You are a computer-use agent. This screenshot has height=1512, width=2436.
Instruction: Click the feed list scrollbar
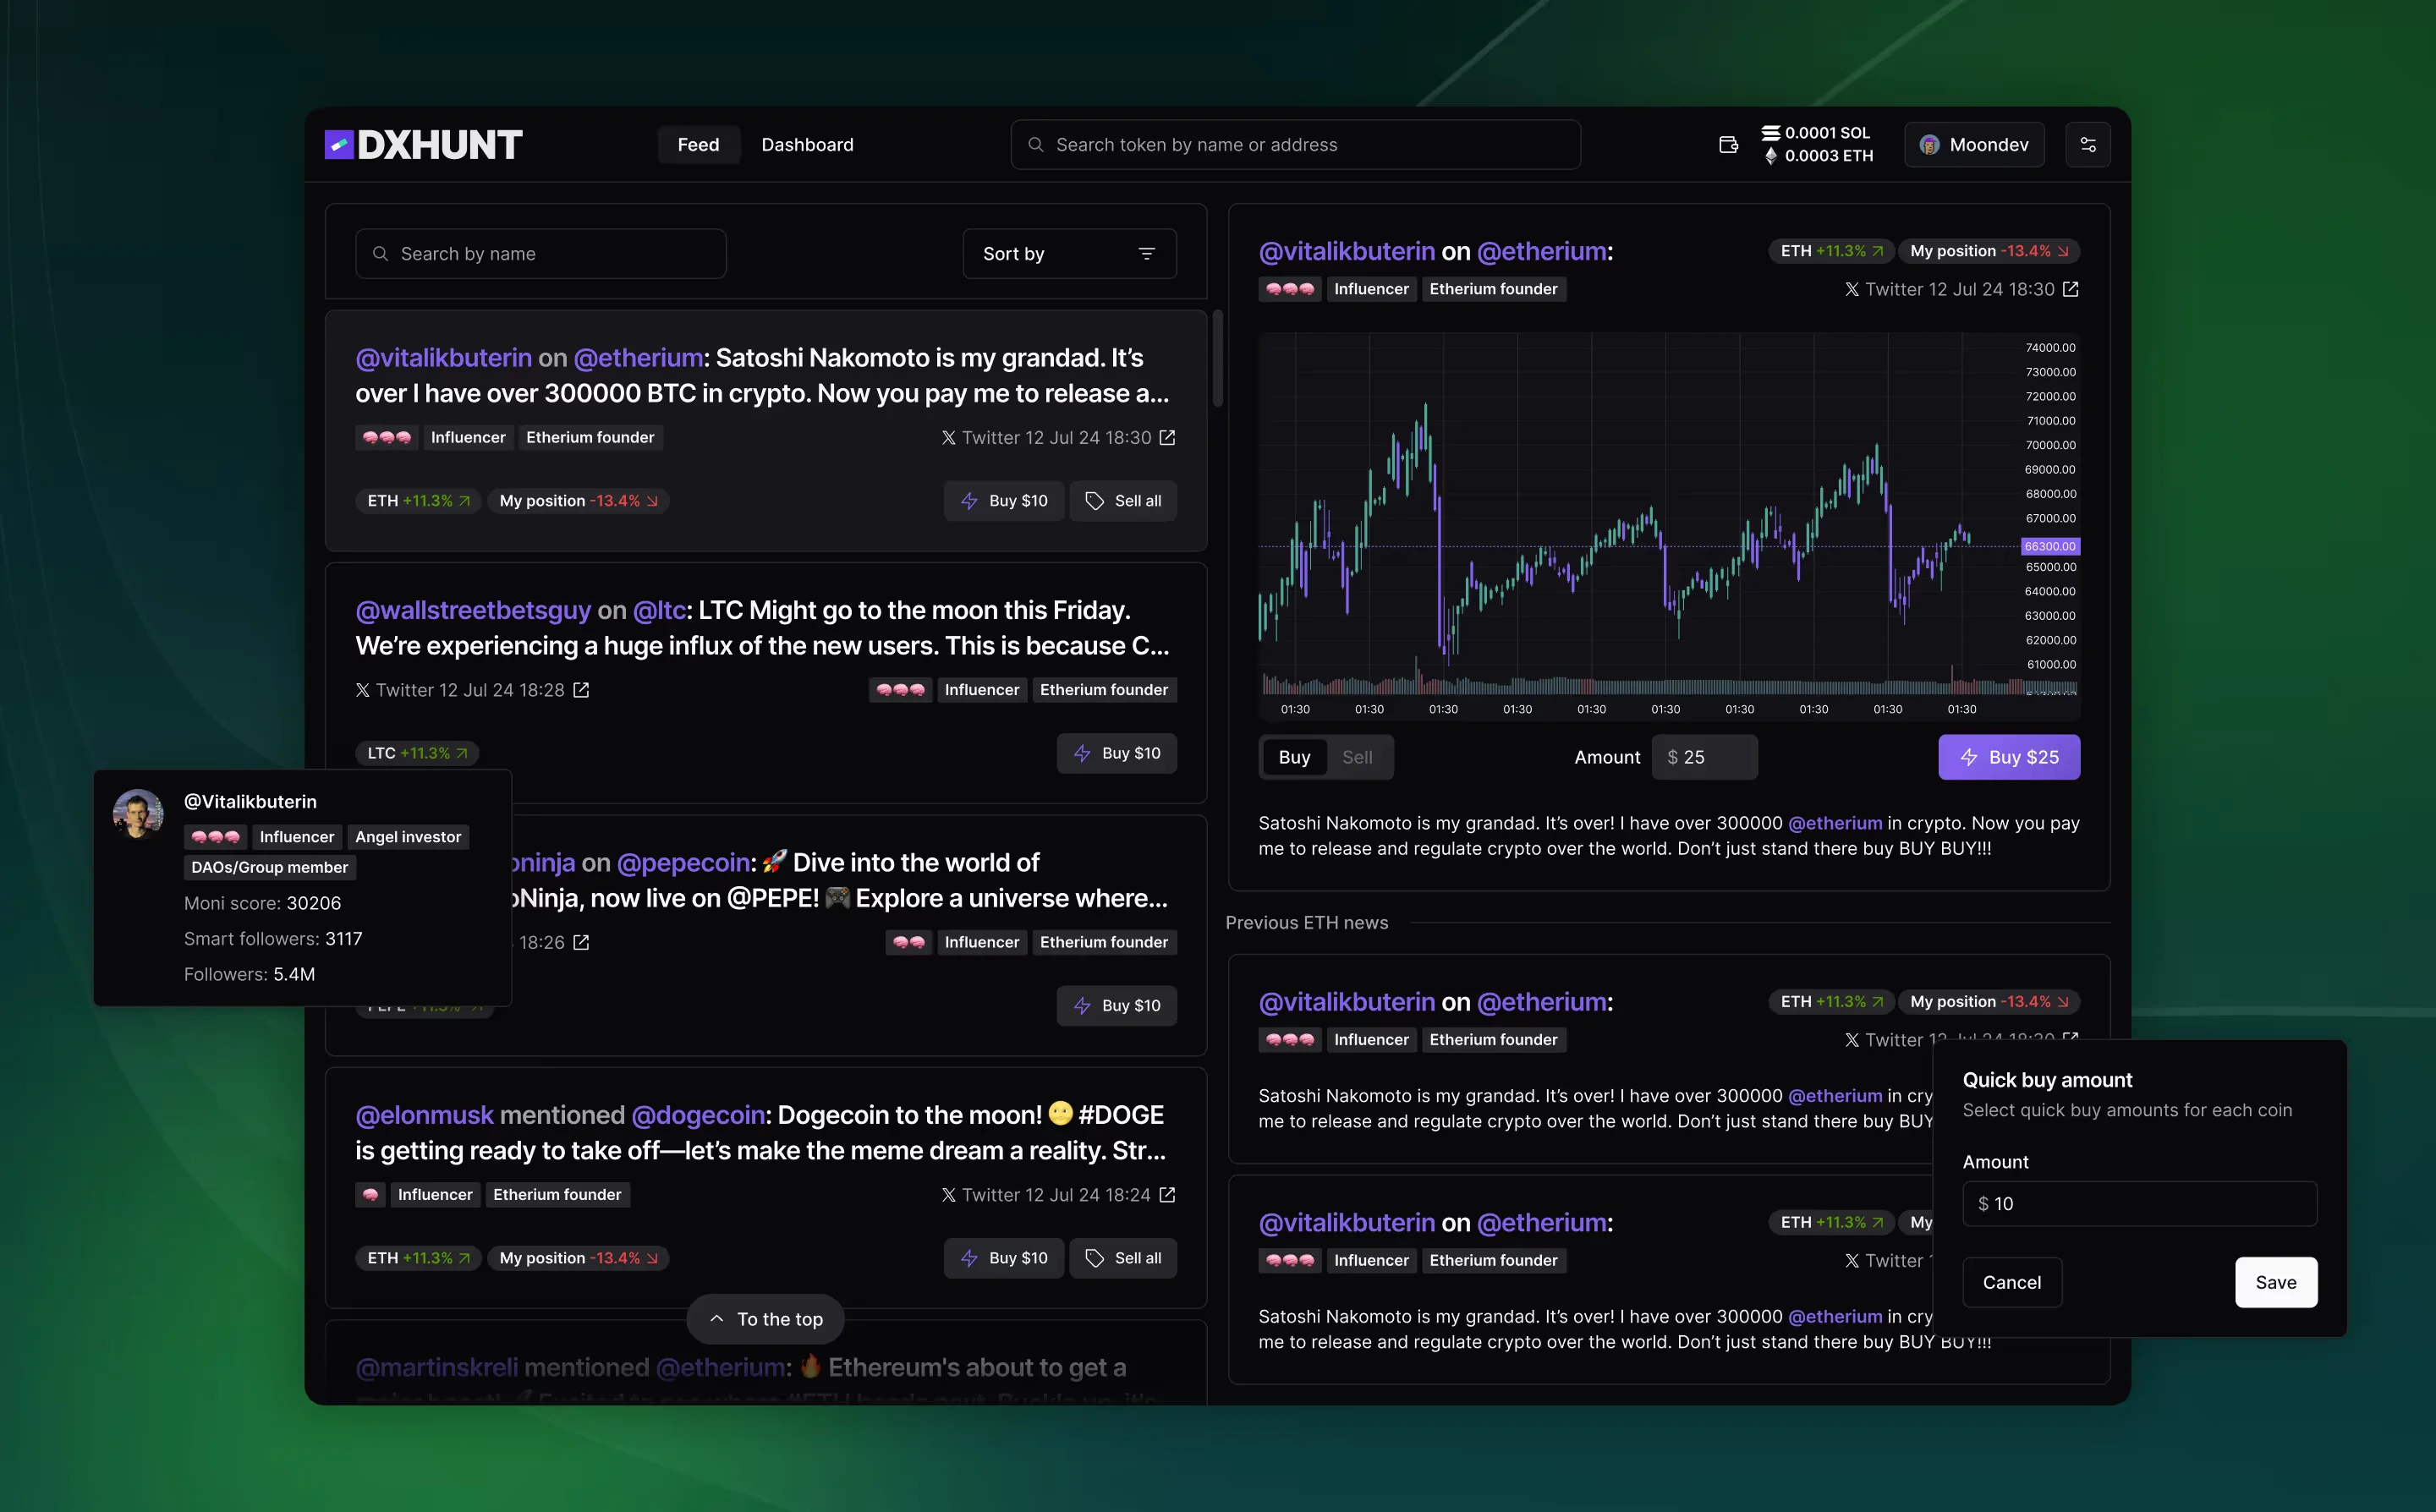coord(1217,358)
